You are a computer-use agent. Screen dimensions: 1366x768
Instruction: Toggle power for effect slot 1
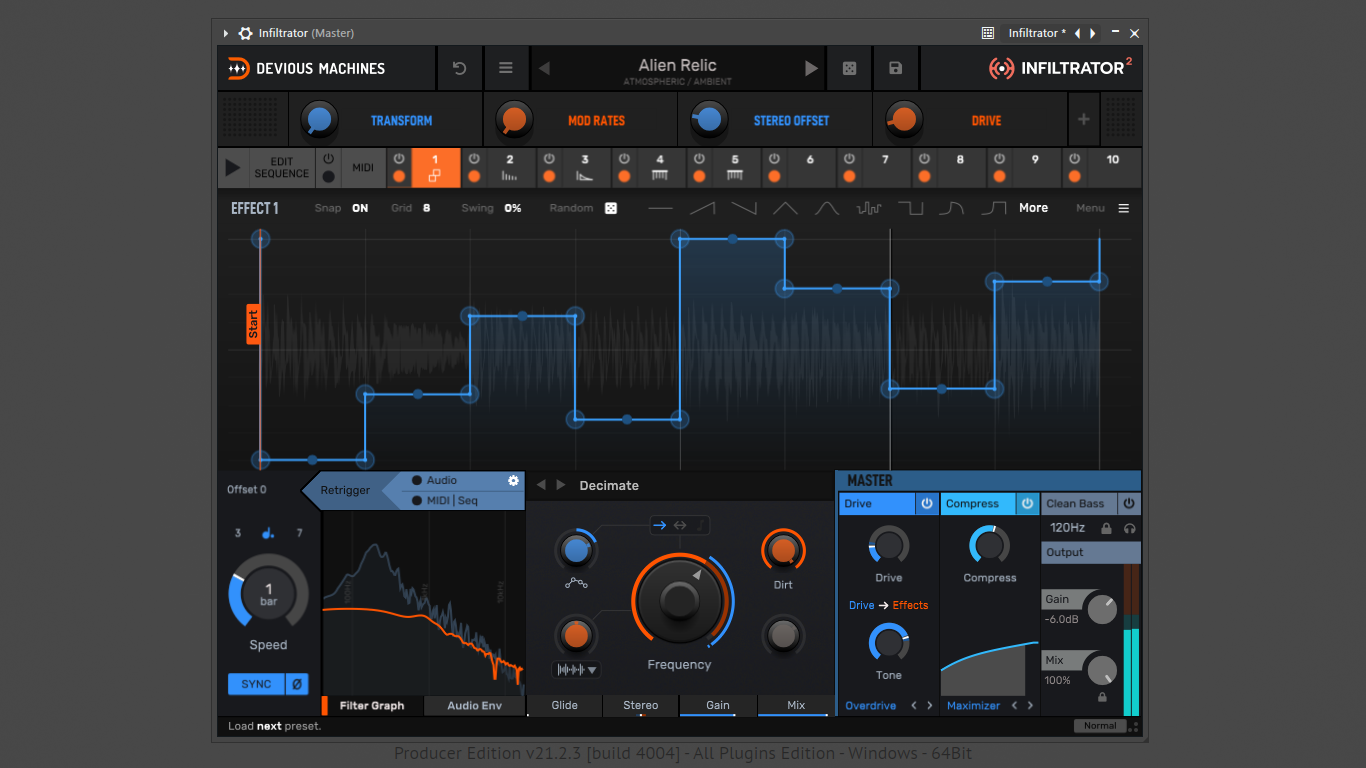pos(399,159)
